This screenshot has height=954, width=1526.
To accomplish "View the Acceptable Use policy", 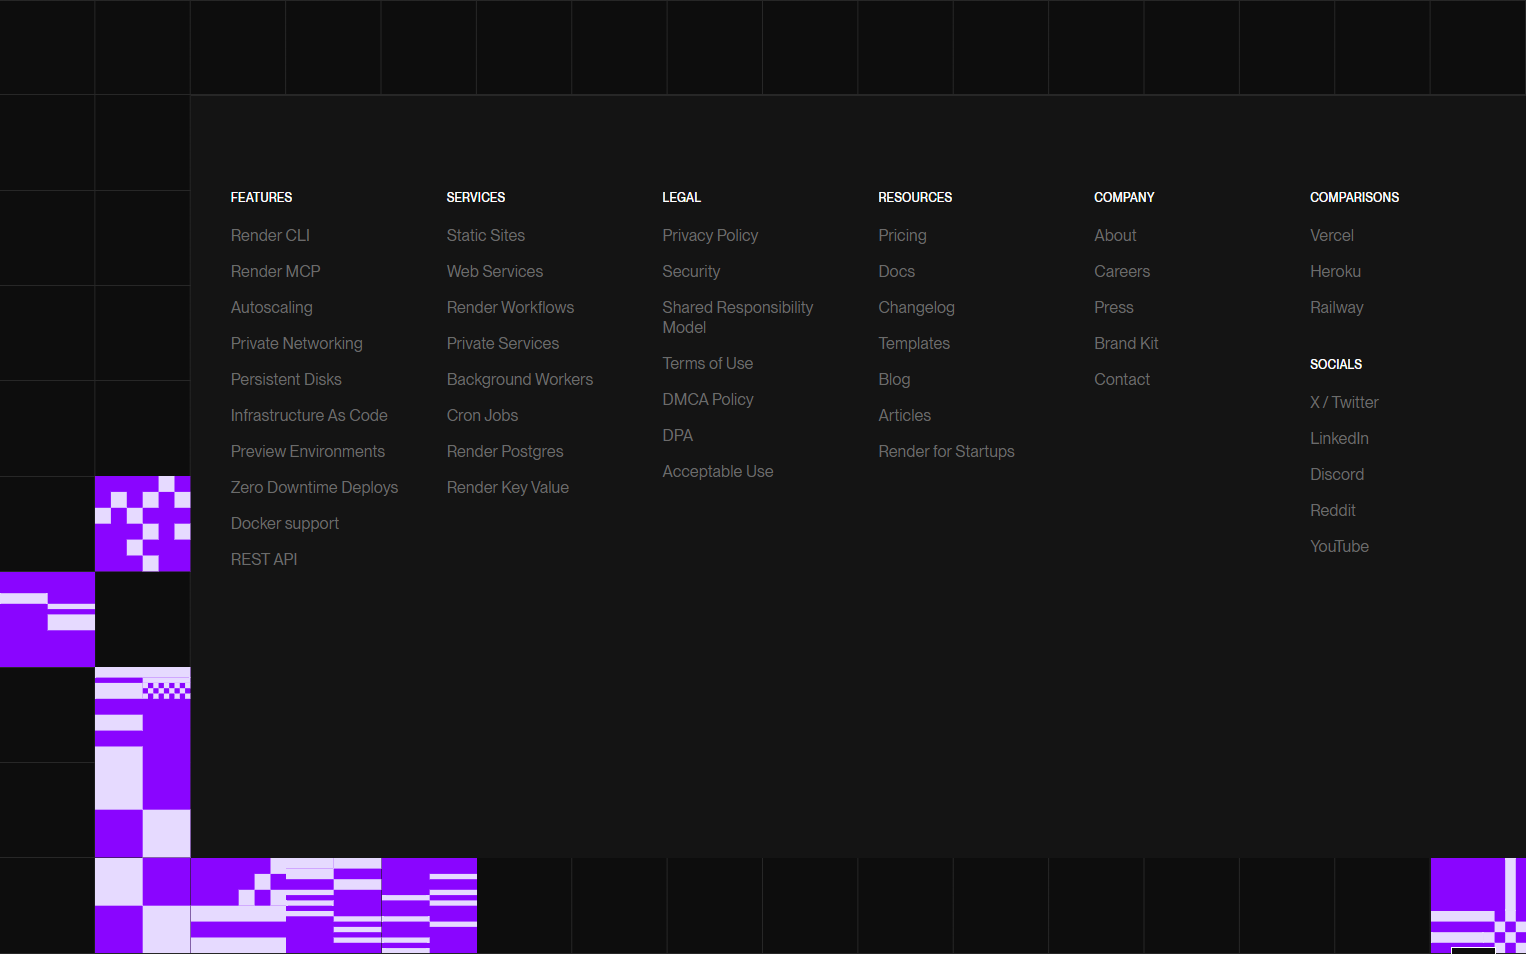I will pyautogui.click(x=717, y=471).
